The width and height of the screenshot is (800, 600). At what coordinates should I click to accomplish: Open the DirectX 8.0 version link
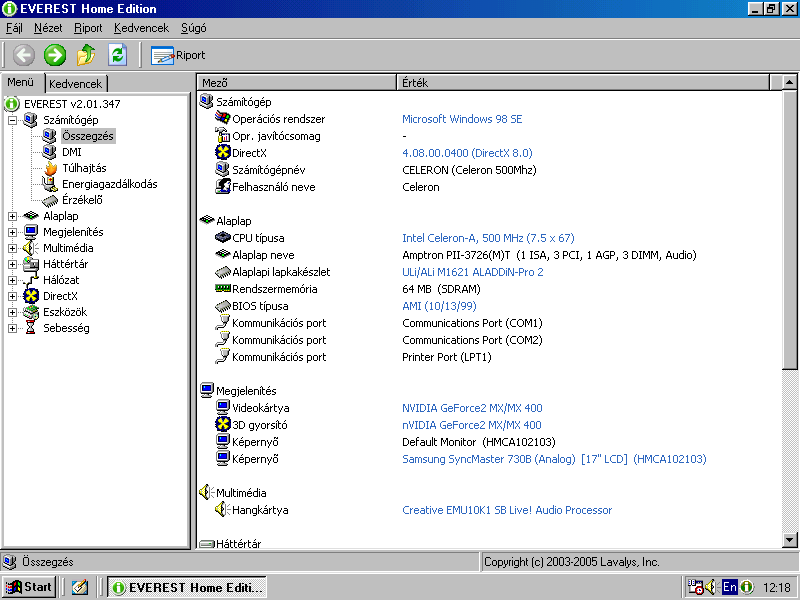[467, 153]
